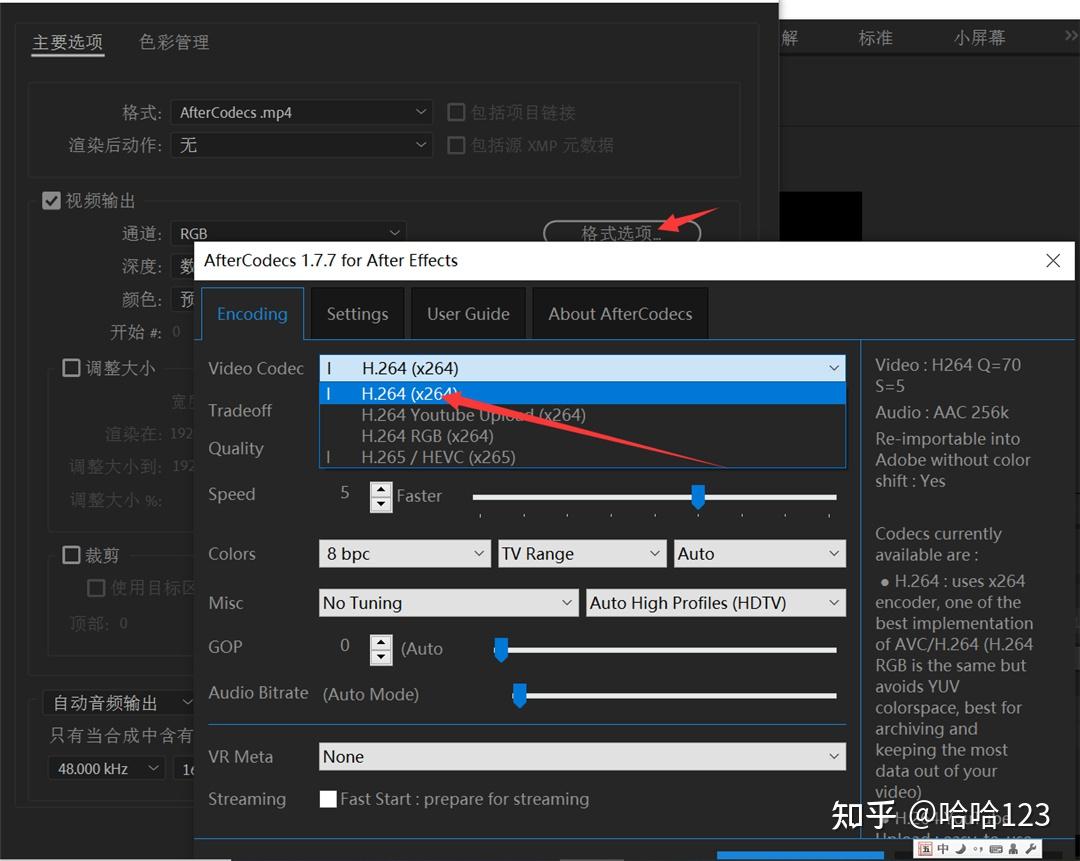The height and width of the screenshot is (861, 1080).
Task: Close the AfterCodecs 1.7.7 dialog
Action: pyautogui.click(x=1052, y=260)
